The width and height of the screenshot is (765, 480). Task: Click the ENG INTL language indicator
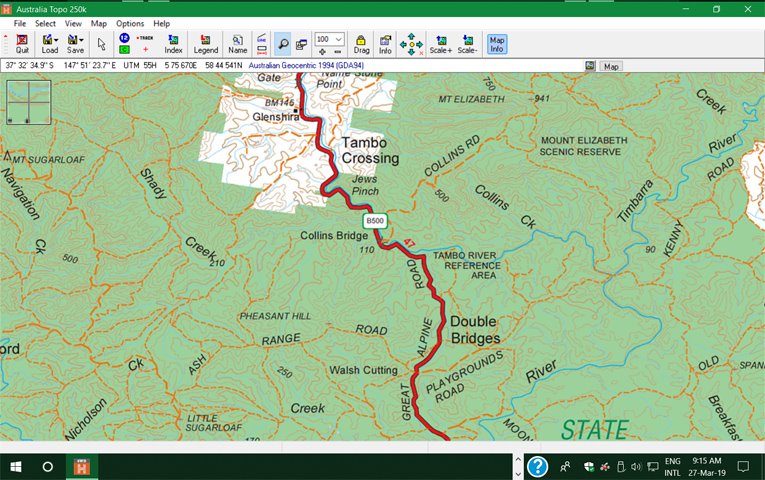click(x=672, y=467)
